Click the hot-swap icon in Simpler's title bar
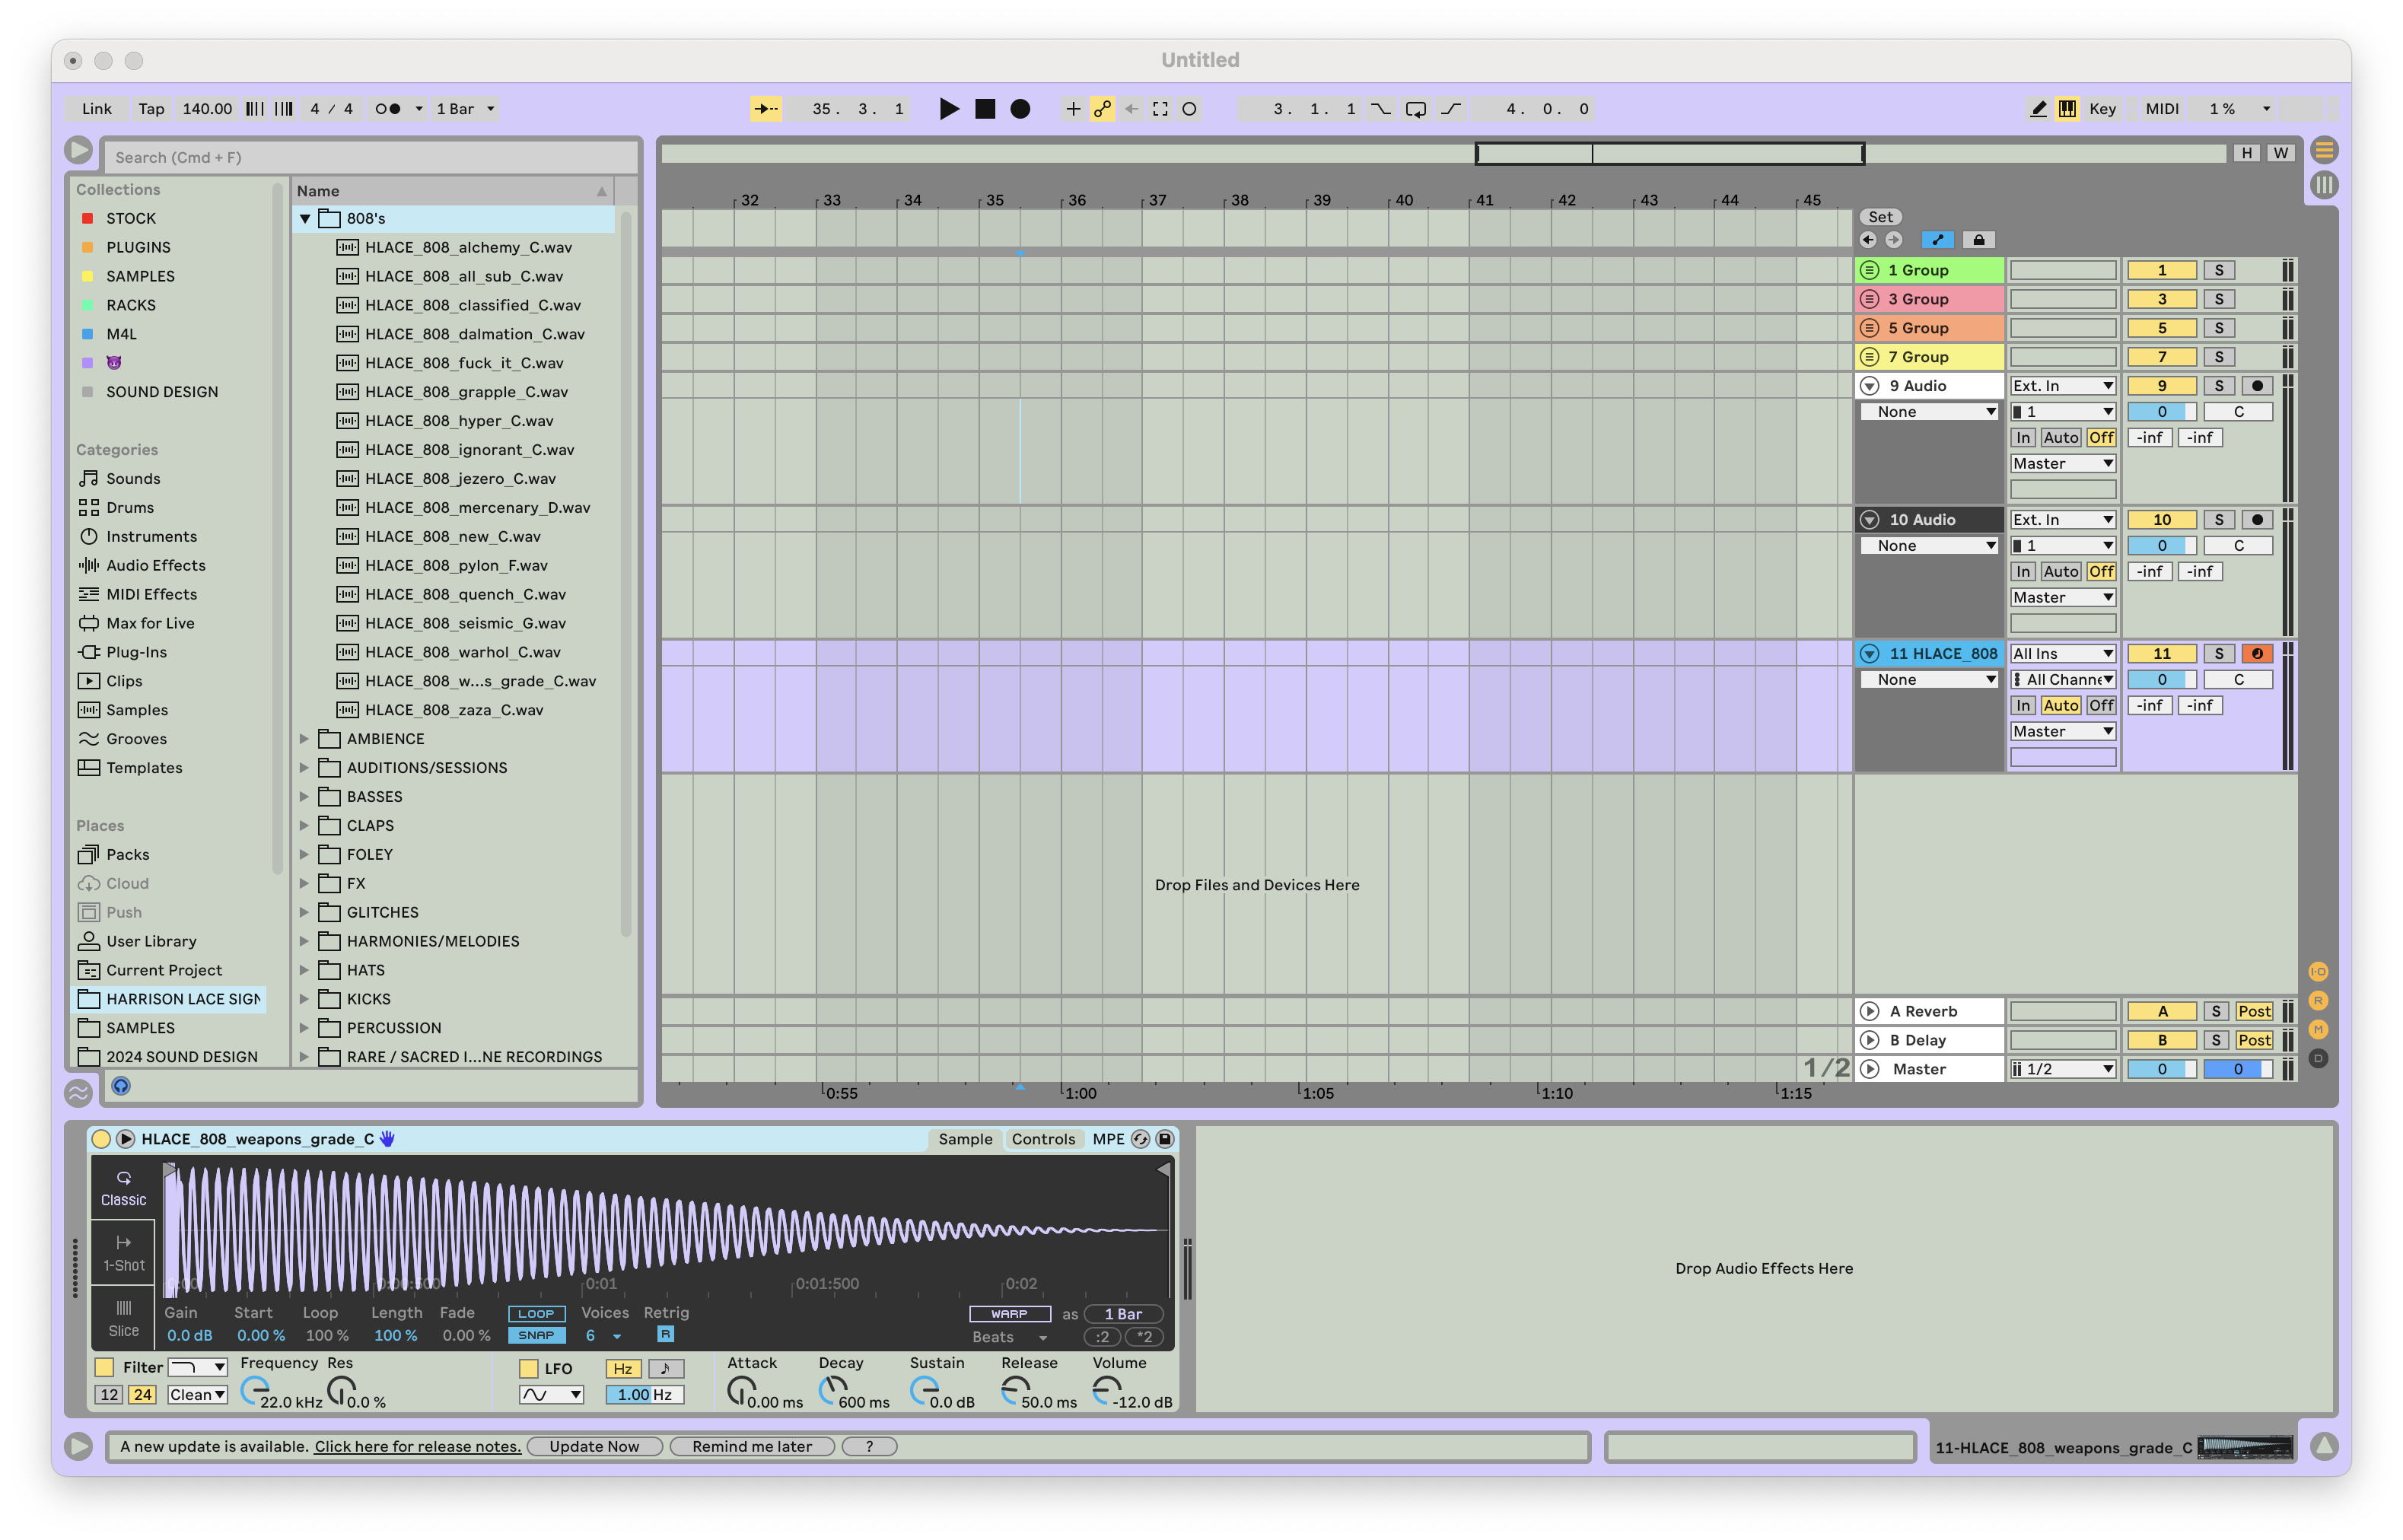Screen dimensions: 2403x1540 point(1140,1138)
